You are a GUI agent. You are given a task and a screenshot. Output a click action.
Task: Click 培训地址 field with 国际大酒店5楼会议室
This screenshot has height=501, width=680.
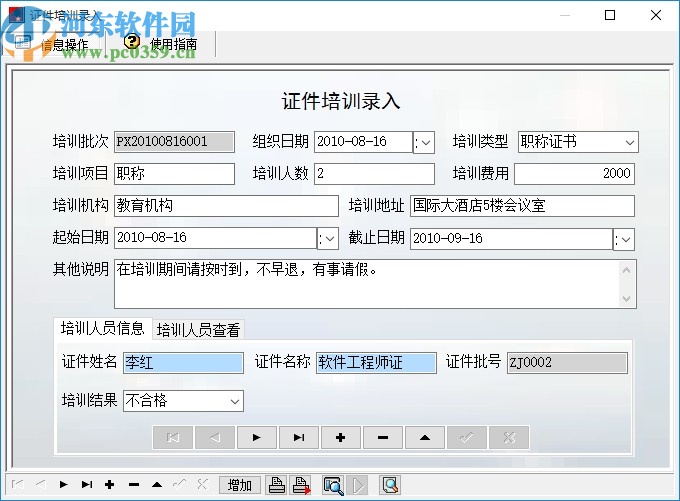(x=522, y=206)
